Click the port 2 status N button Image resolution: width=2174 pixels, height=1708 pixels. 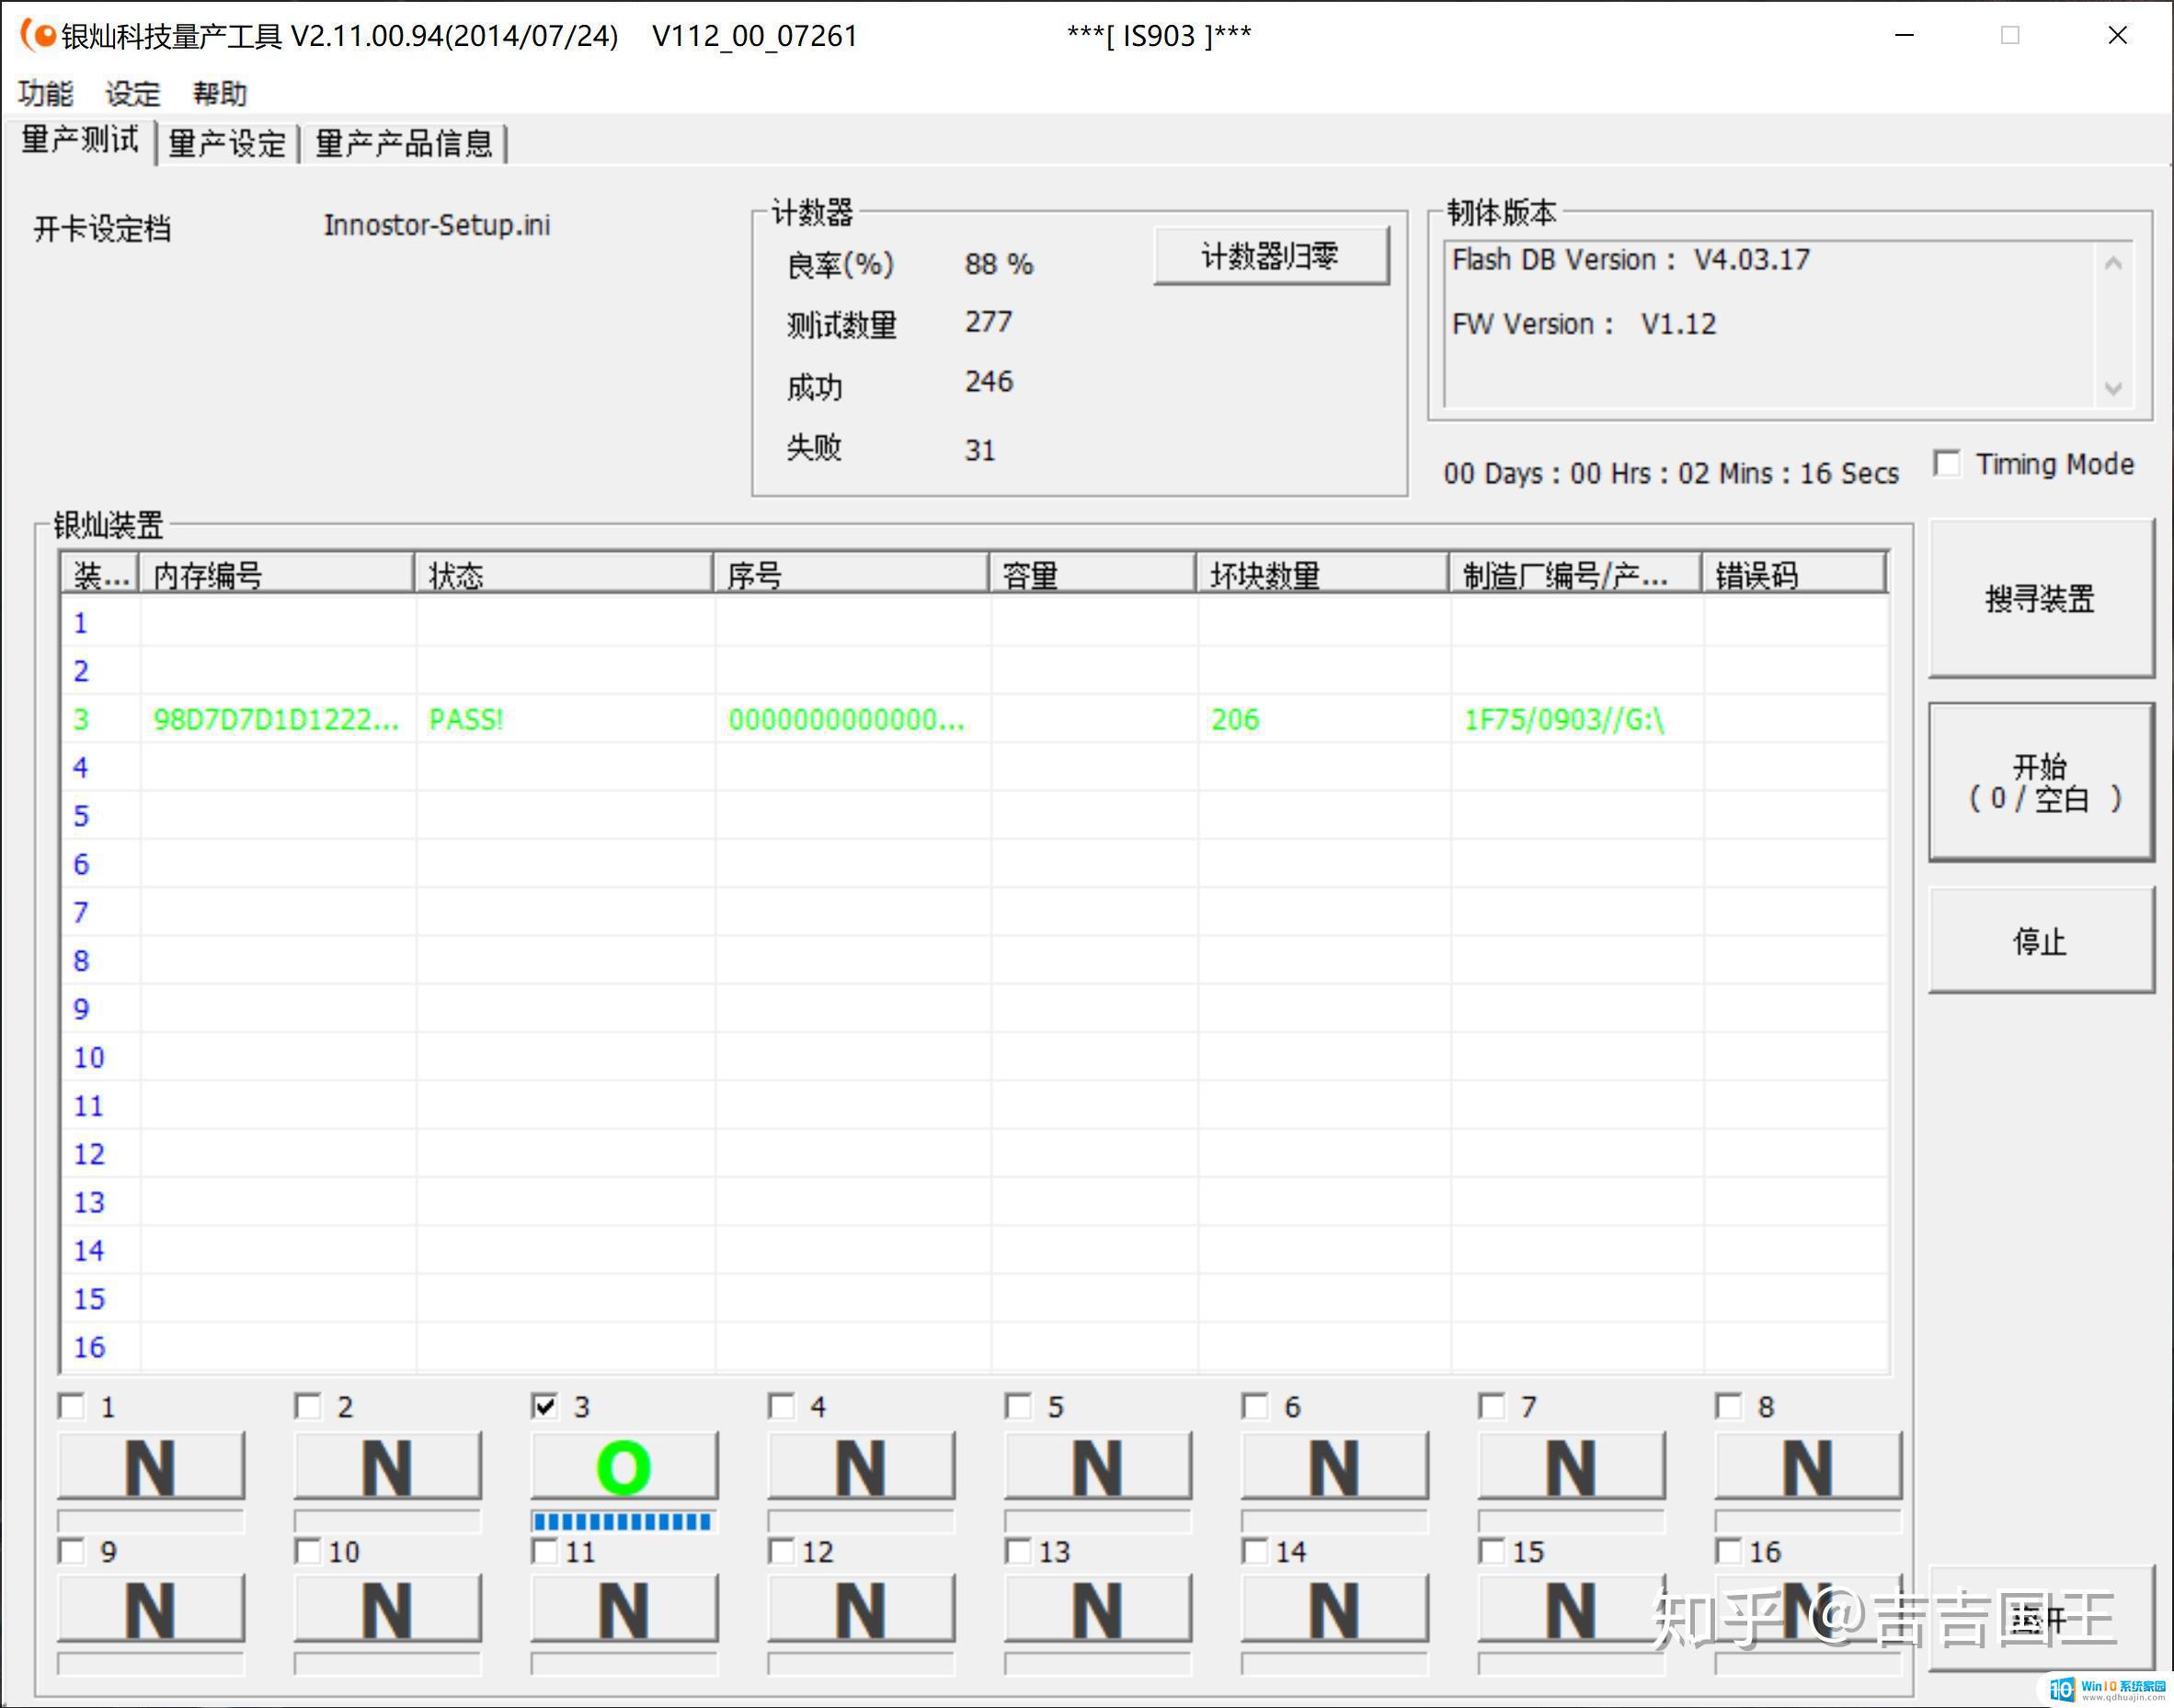(x=388, y=1466)
